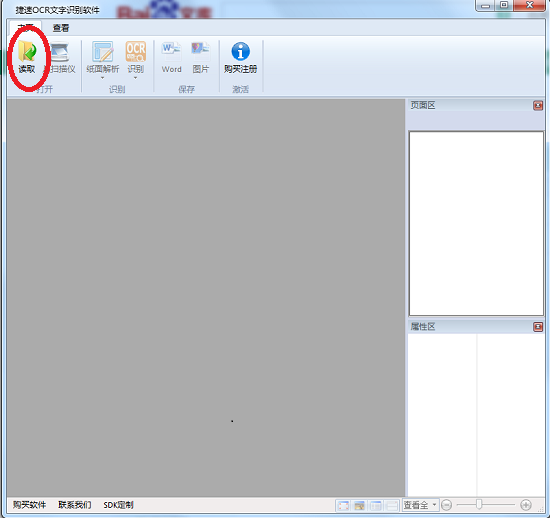
Task: Zoom out with the minus icon
Action: [x=447, y=505]
